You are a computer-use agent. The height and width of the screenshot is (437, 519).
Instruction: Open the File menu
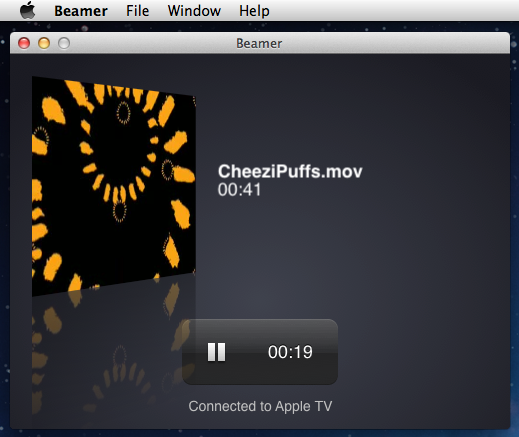point(137,11)
